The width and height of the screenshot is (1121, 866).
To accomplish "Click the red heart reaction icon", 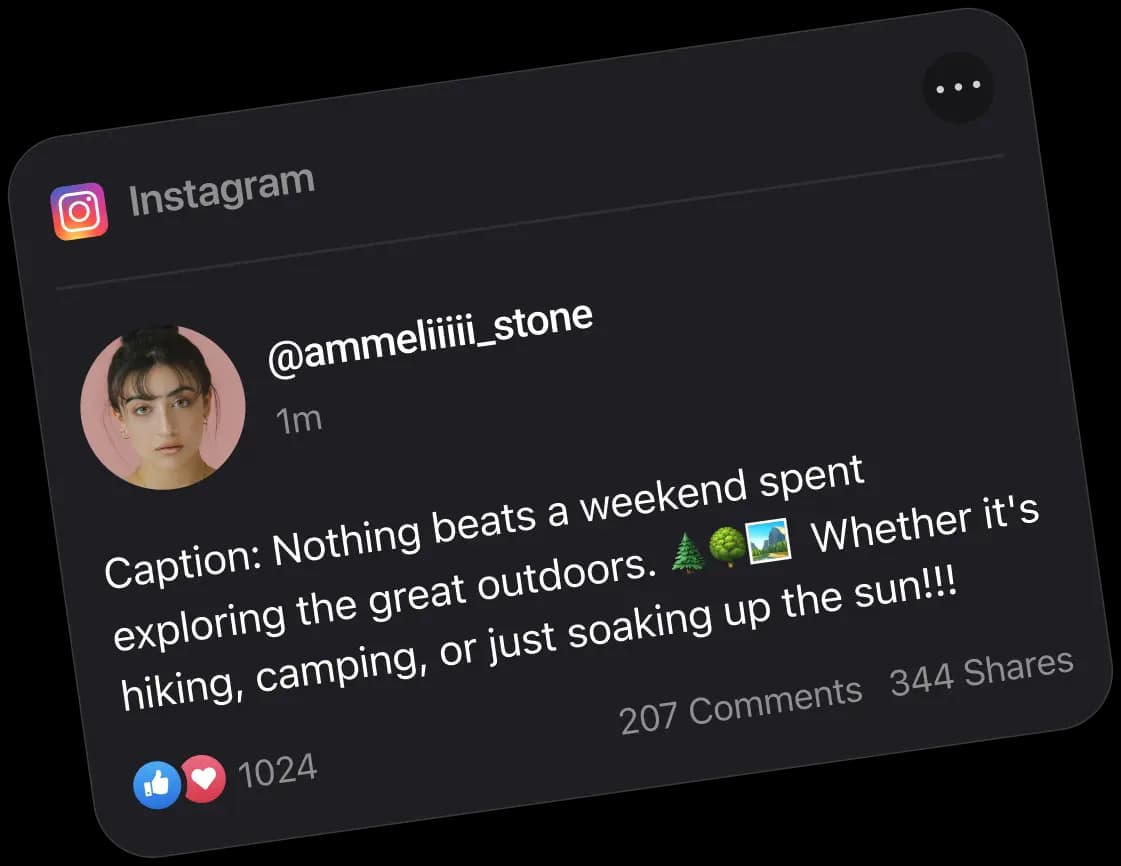I will (x=204, y=778).
